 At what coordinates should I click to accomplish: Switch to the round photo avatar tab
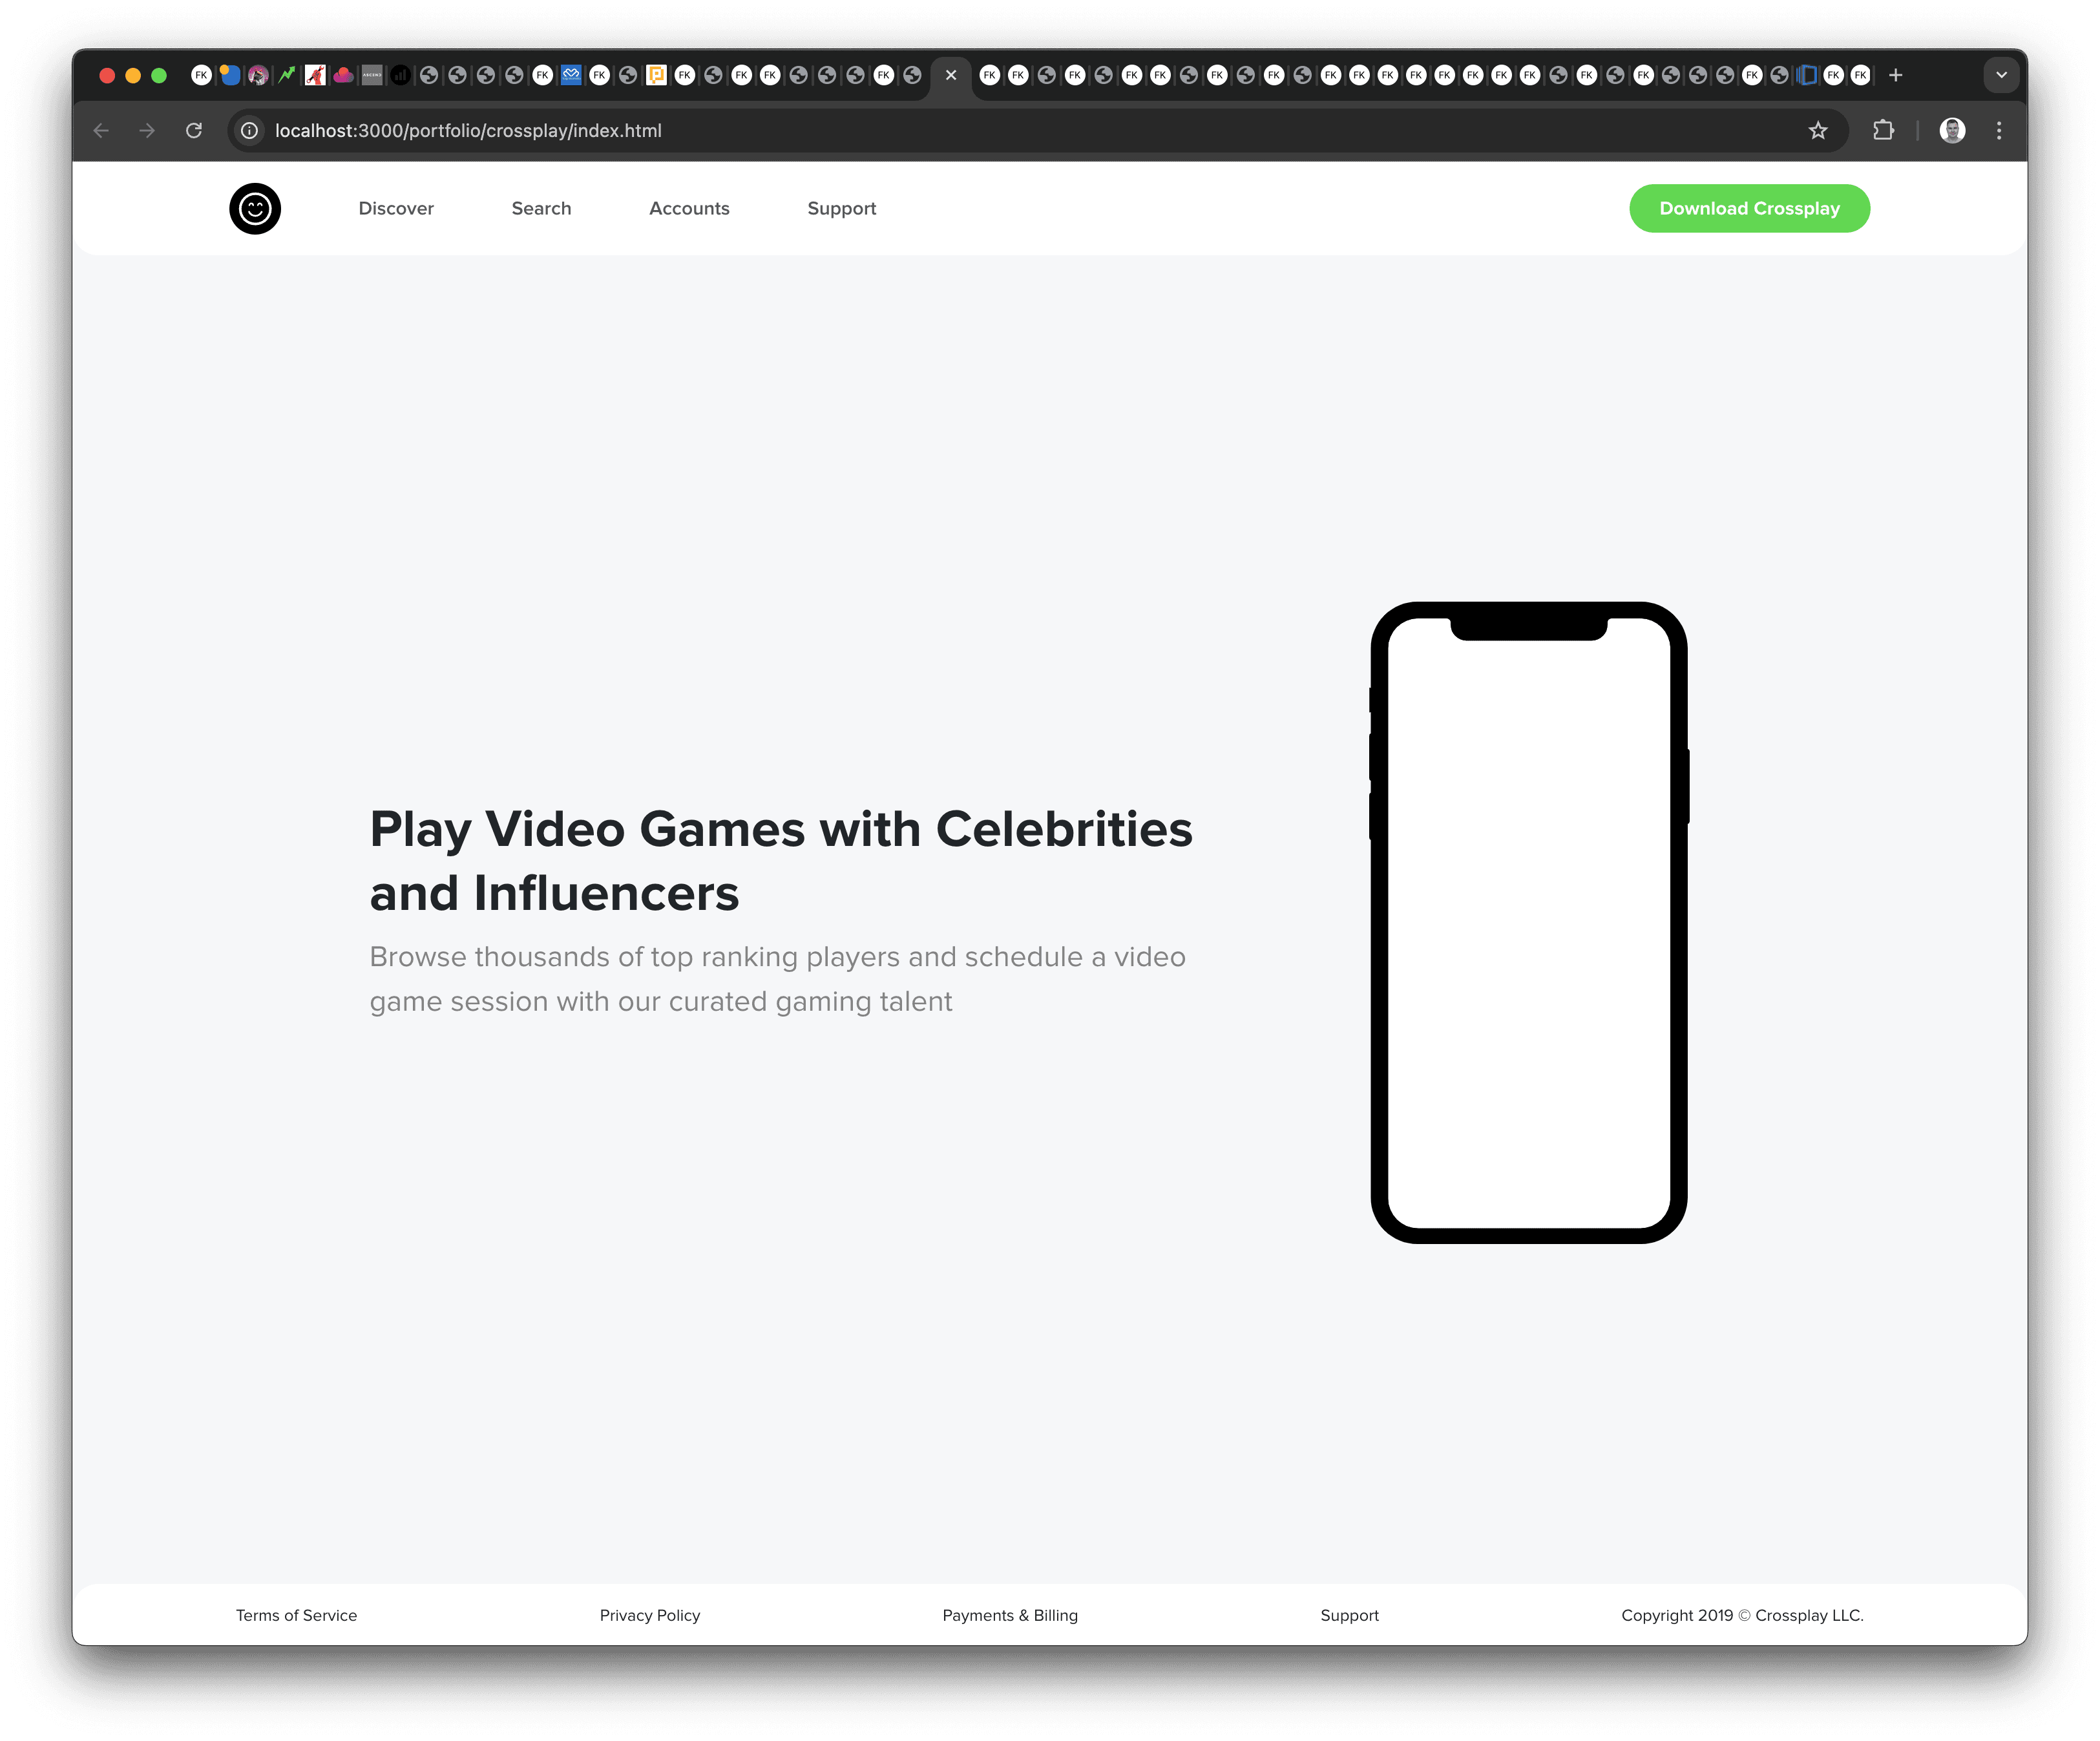tap(258, 75)
